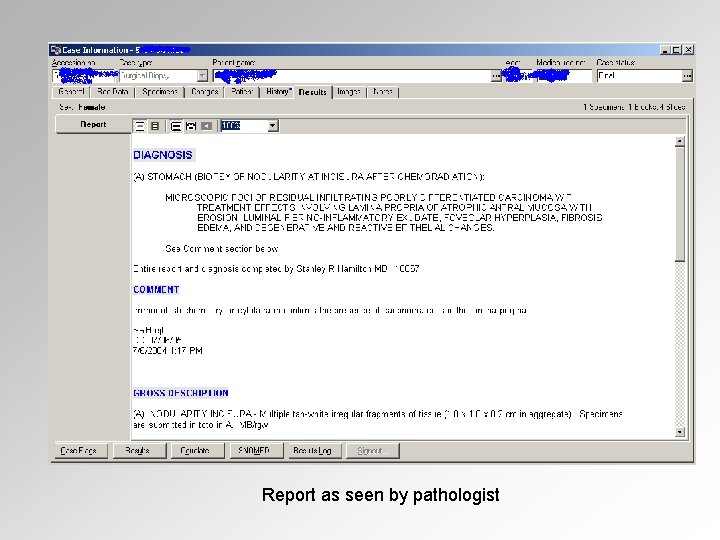Click the Case status field showing Final
720x540 pixels.
(639, 76)
